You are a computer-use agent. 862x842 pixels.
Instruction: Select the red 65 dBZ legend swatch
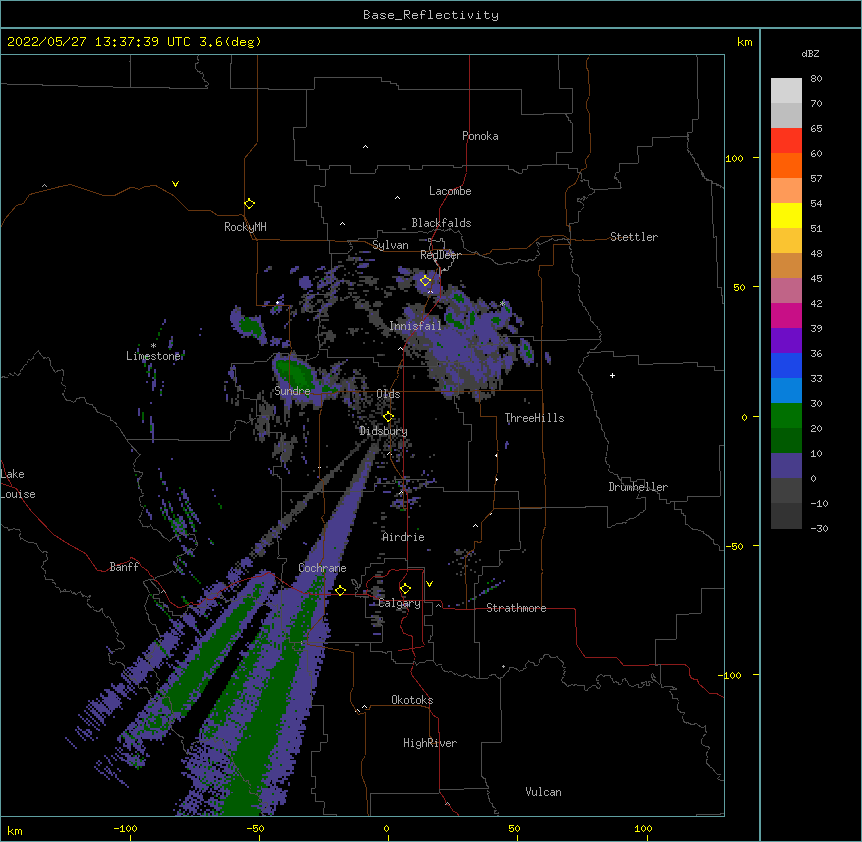coord(786,141)
